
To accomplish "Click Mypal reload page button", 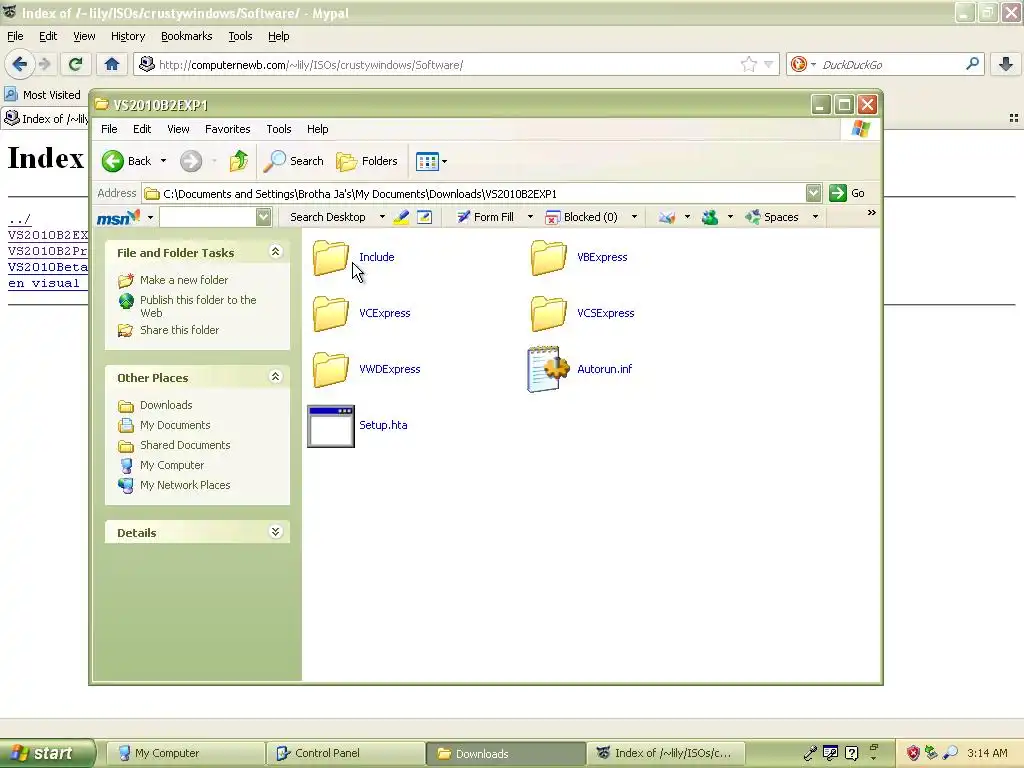I will [x=75, y=64].
